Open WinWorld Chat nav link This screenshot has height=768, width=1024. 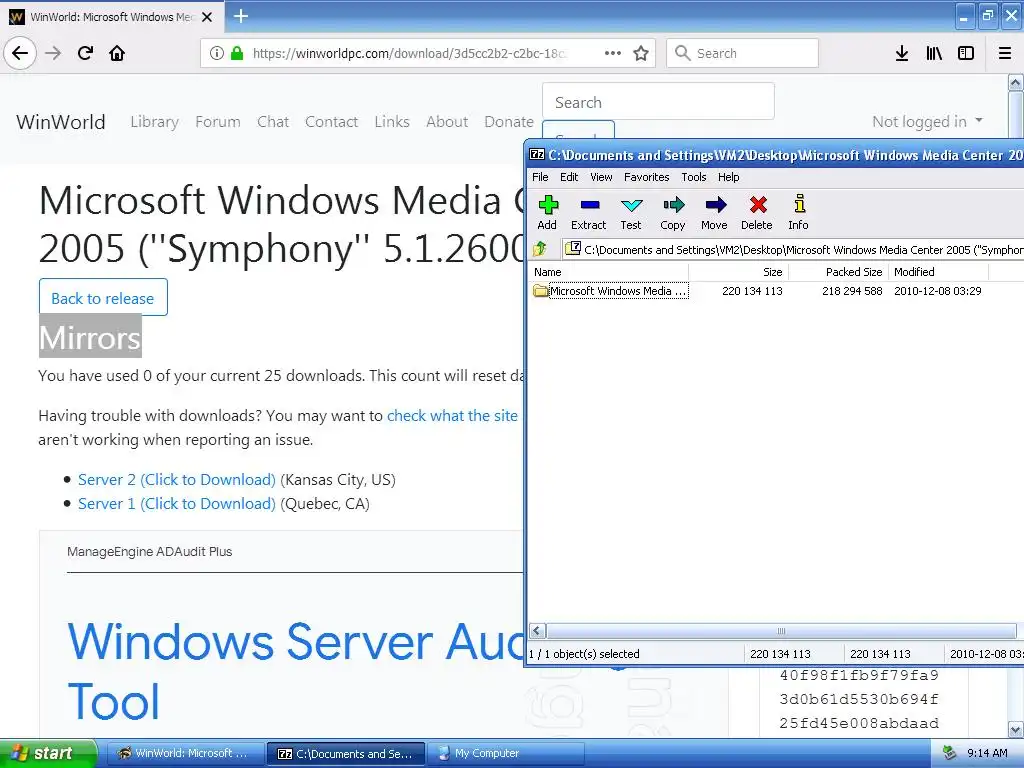273,121
